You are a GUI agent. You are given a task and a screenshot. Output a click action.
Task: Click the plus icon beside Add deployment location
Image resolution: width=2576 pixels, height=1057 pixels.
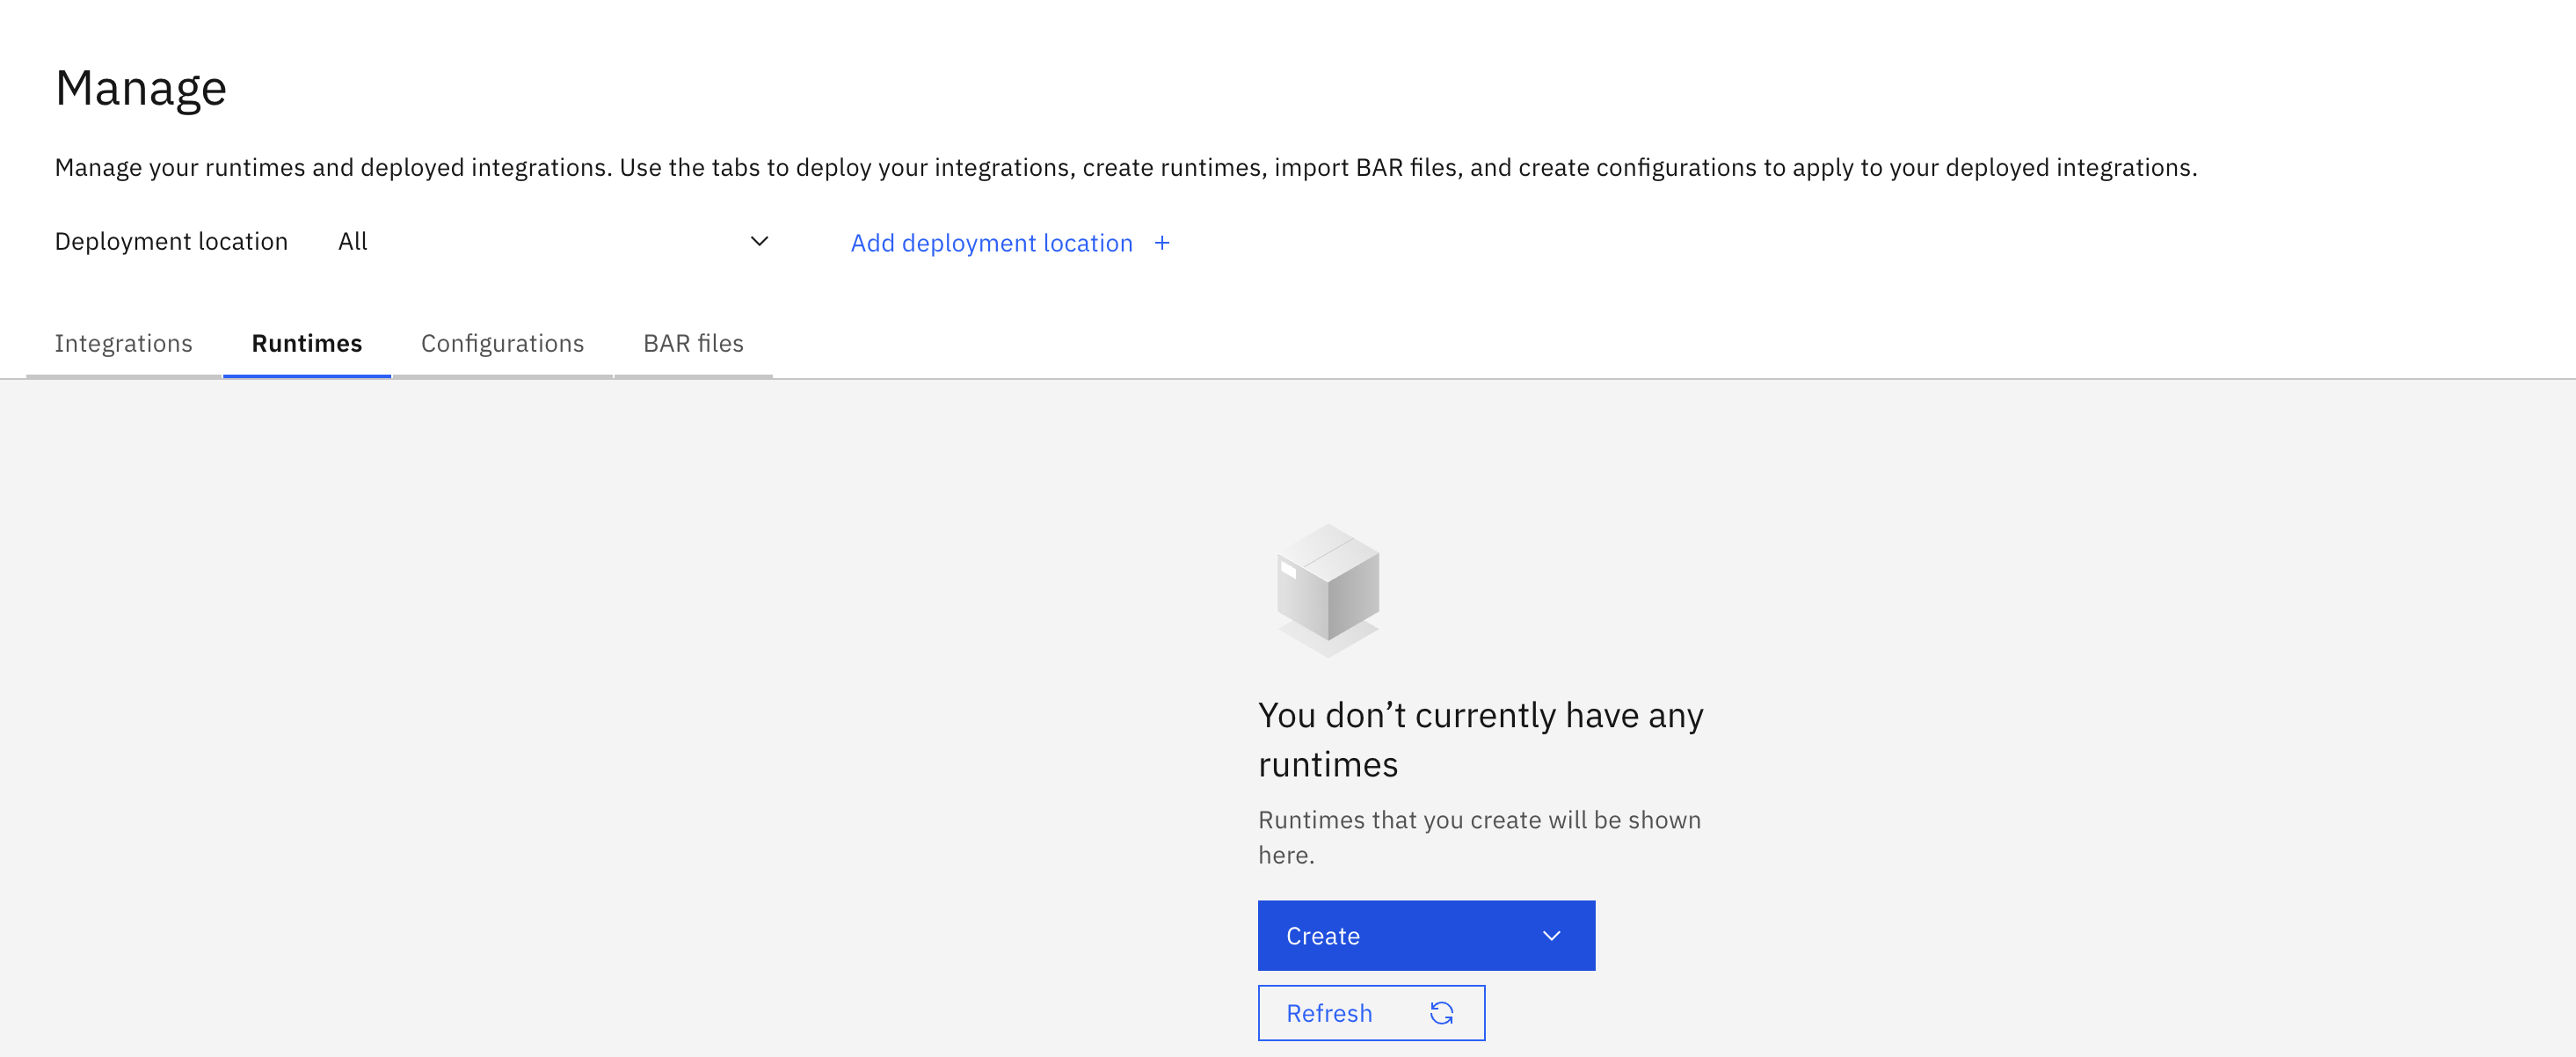pos(1162,243)
